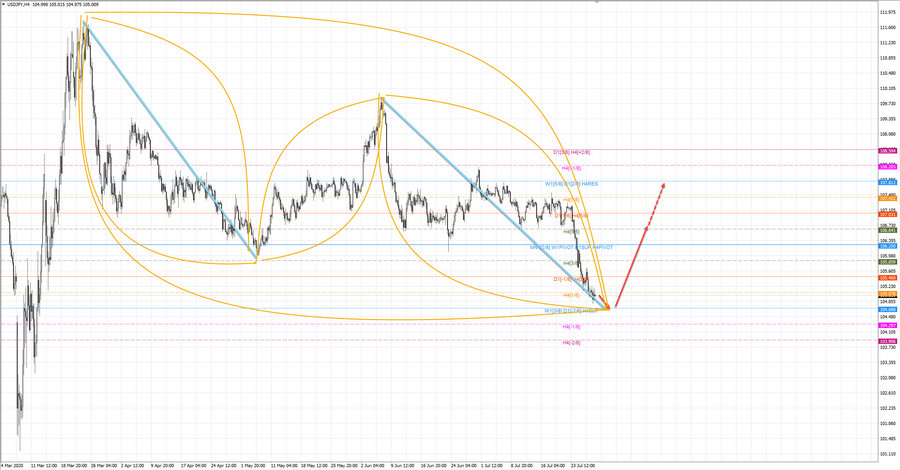Click the 101.860 price scale label
Viewport: 900px width, 470px height.
pyautogui.click(x=888, y=424)
